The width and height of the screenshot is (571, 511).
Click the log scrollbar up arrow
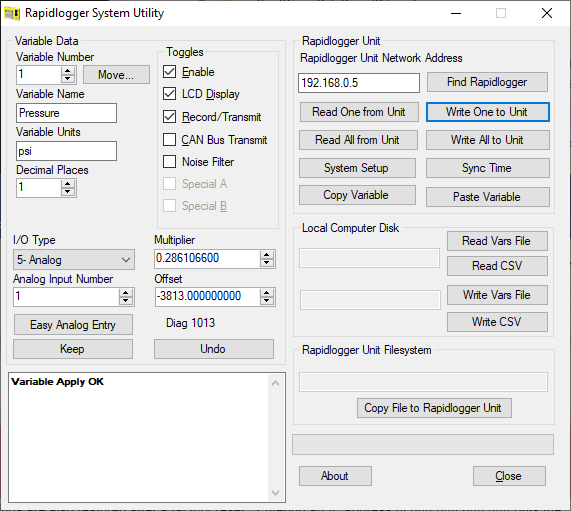[x=276, y=383]
